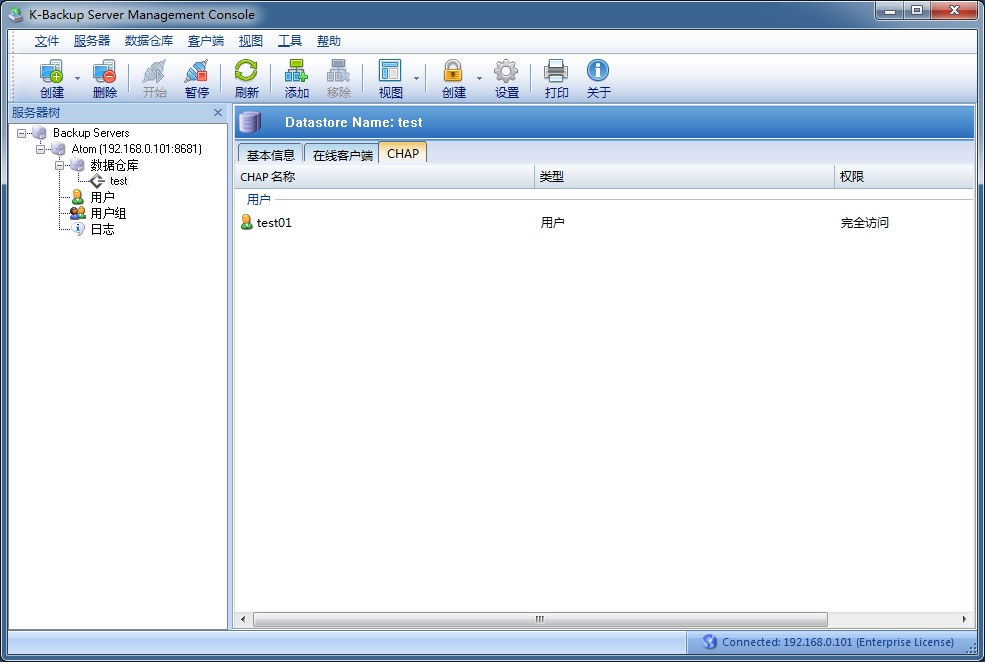The height and width of the screenshot is (662, 985).
Task: Select Atom (192.168.0.101:8681) server node
Action: coord(136,149)
